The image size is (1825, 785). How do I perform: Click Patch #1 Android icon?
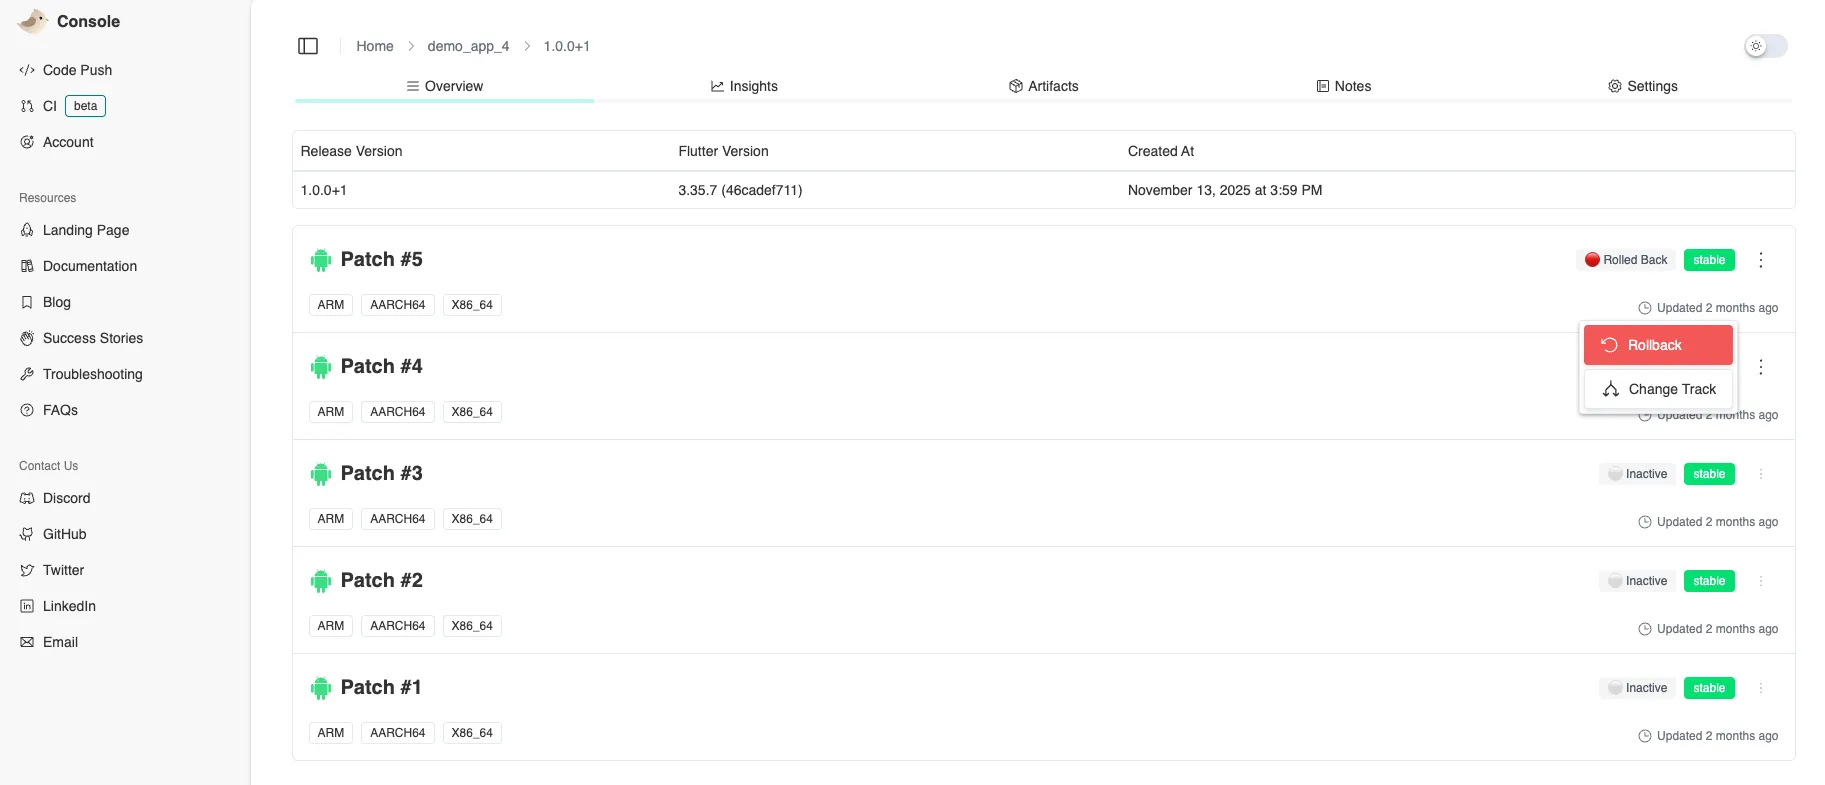[321, 688]
